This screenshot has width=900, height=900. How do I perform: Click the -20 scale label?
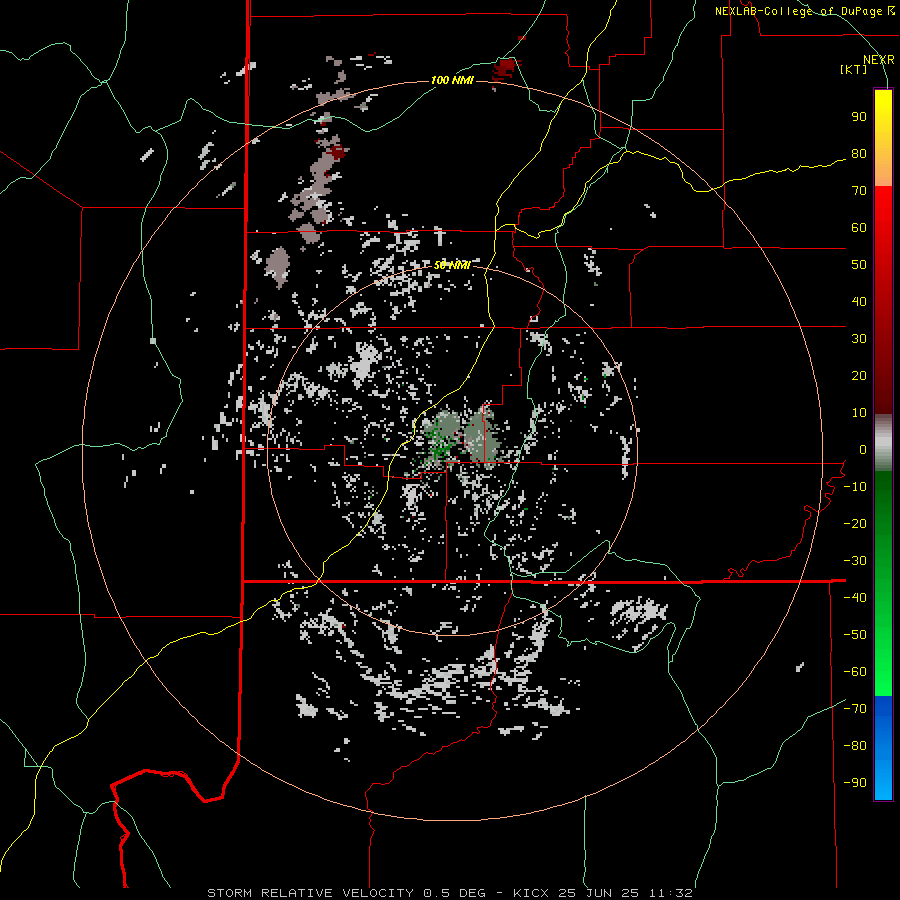pyautogui.click(x=855, y=524)
